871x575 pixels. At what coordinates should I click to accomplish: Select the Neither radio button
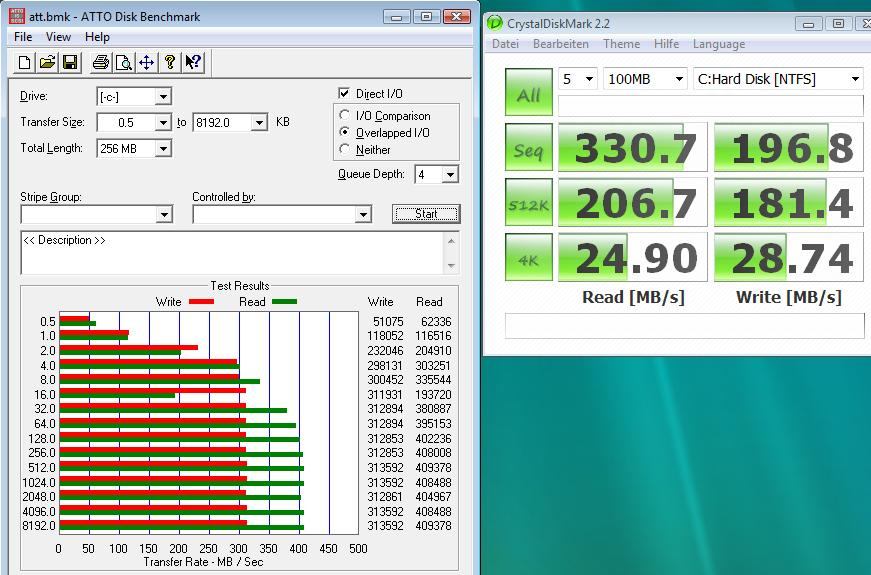344,149
